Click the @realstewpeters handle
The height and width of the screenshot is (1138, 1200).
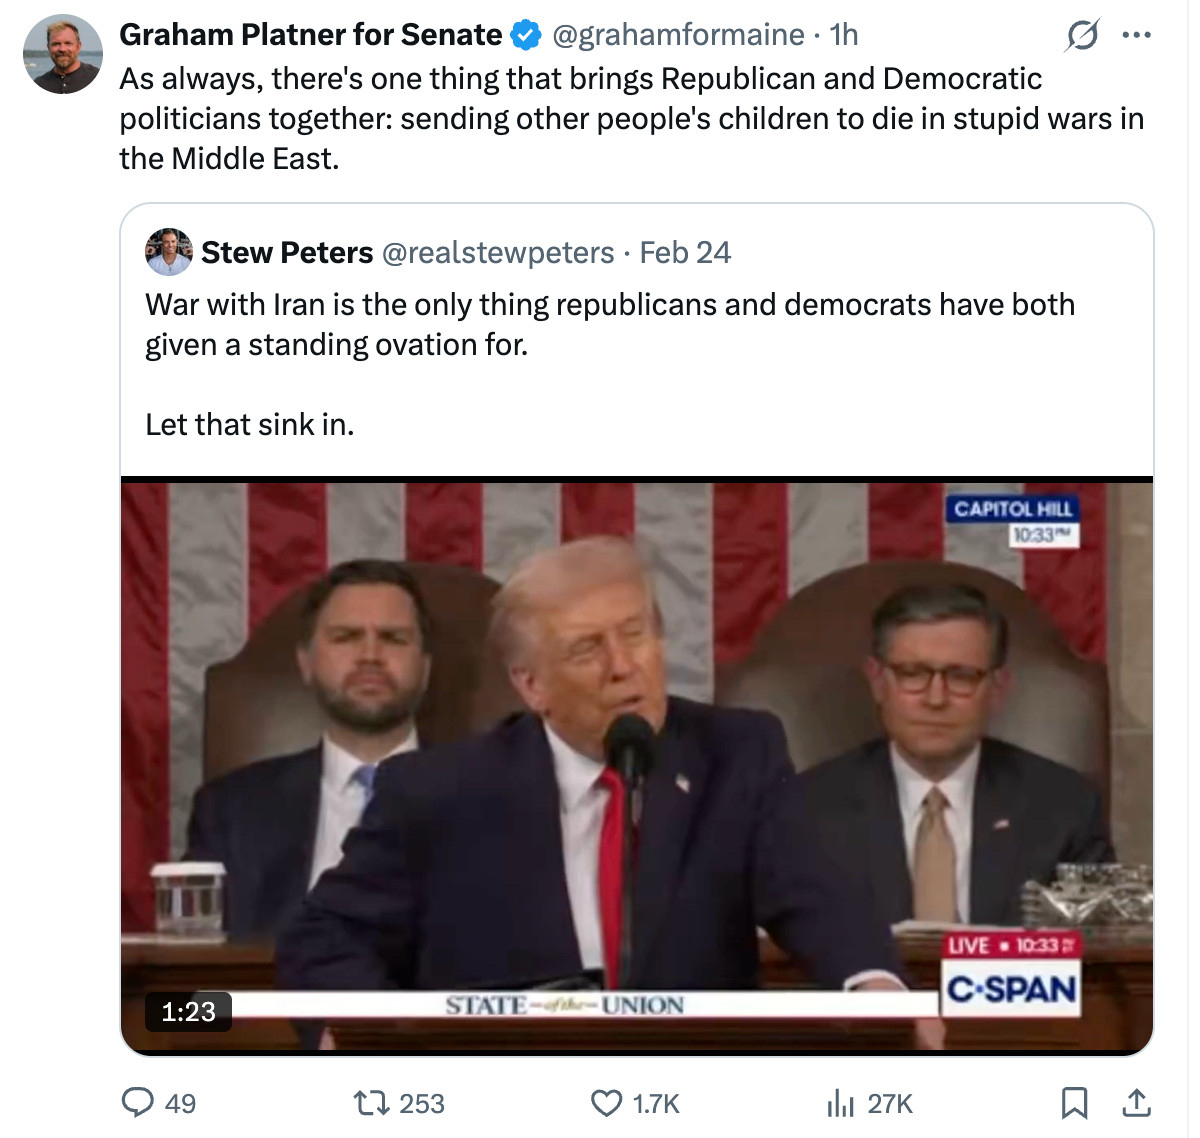click(x=498, y=252)
